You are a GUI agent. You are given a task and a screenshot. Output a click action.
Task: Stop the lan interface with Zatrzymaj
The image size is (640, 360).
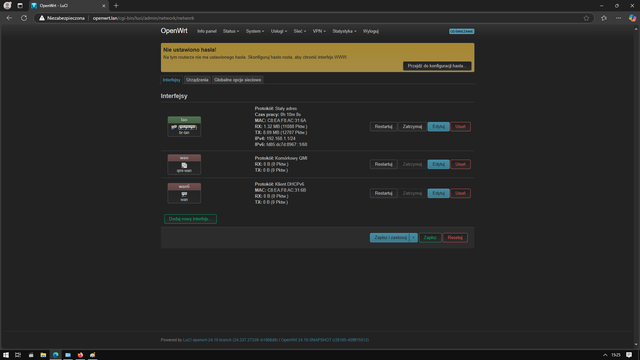pos(412,127)
